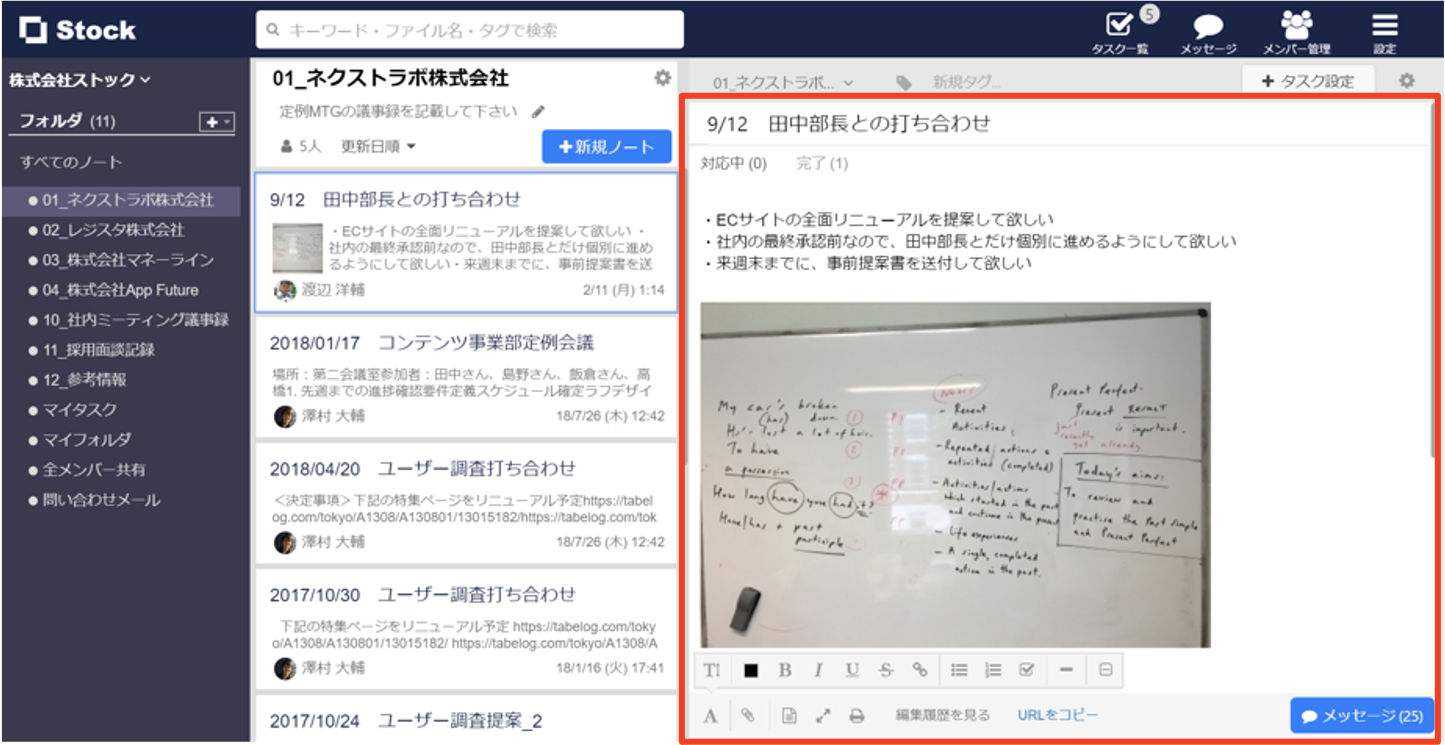Image resolution: width=1445 pixels, height=745 pixels.
Task: Open folder 04_株式会社App Future
Action: pos(120,290)
